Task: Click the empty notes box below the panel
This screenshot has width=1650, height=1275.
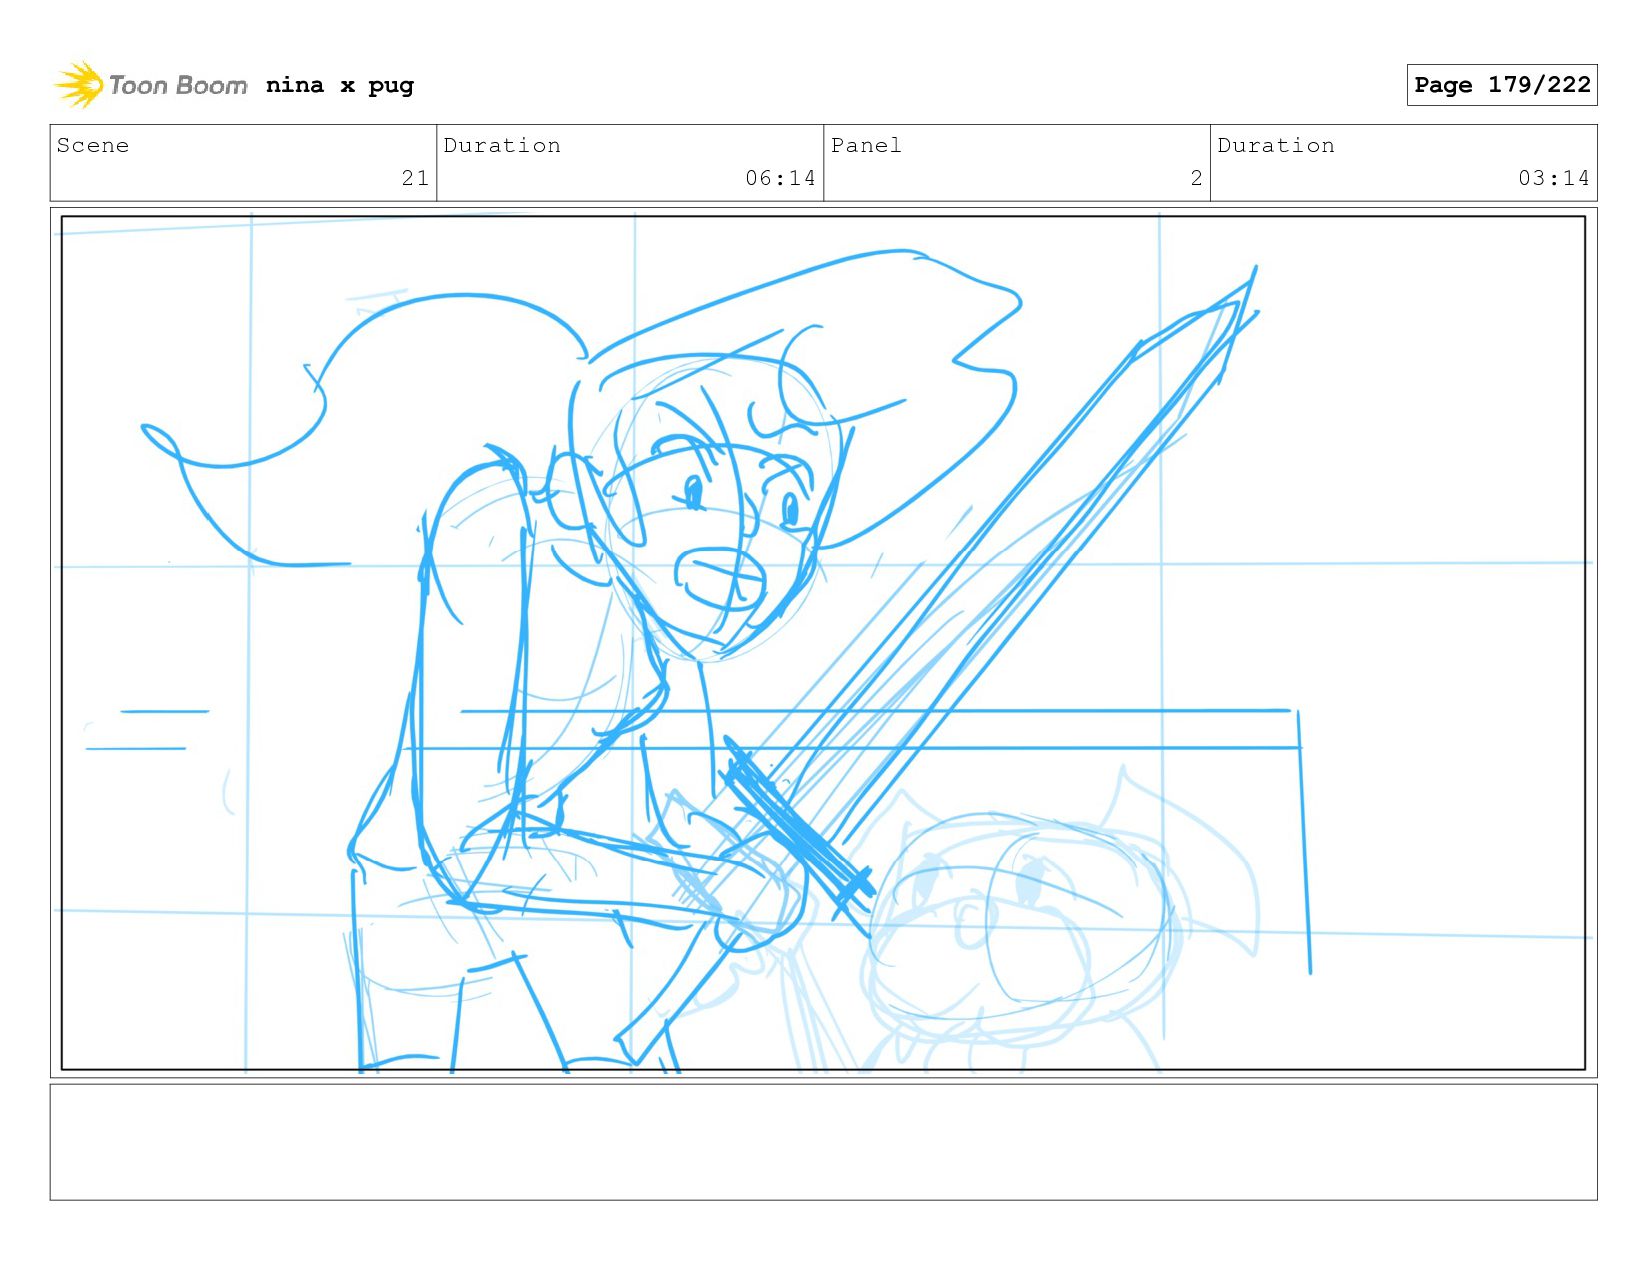Action: coord(823,1142)
